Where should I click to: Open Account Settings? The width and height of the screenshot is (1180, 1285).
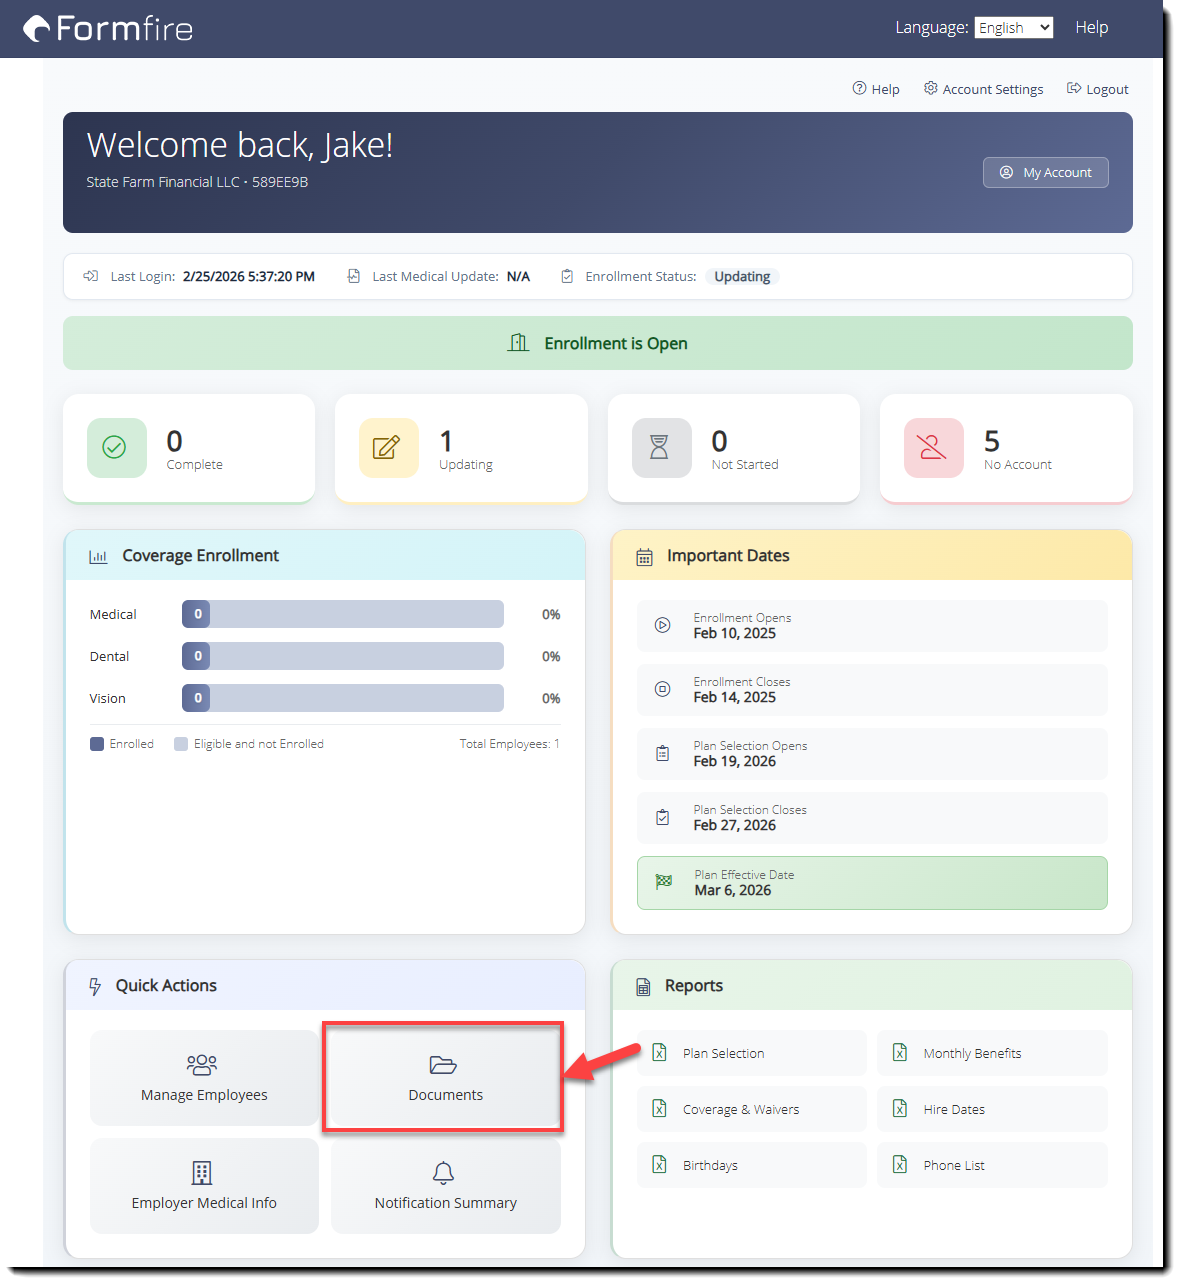(x=983, y=89)
